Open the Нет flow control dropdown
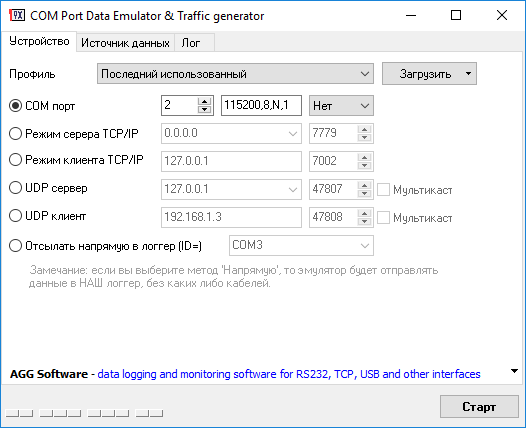 (341, 106)
